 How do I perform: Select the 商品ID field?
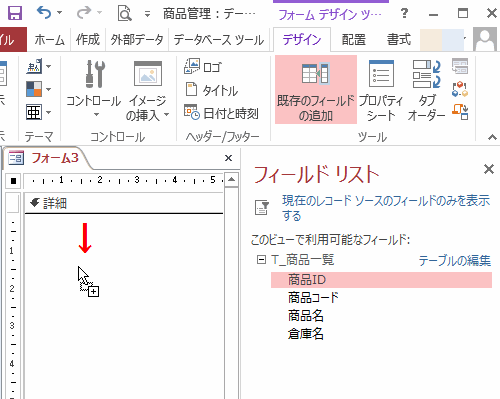coord(381,280)
